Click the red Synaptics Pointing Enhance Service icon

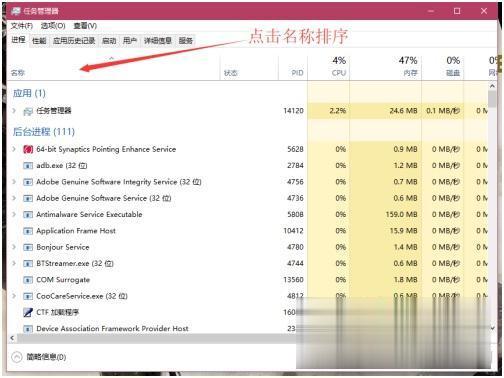28,149
